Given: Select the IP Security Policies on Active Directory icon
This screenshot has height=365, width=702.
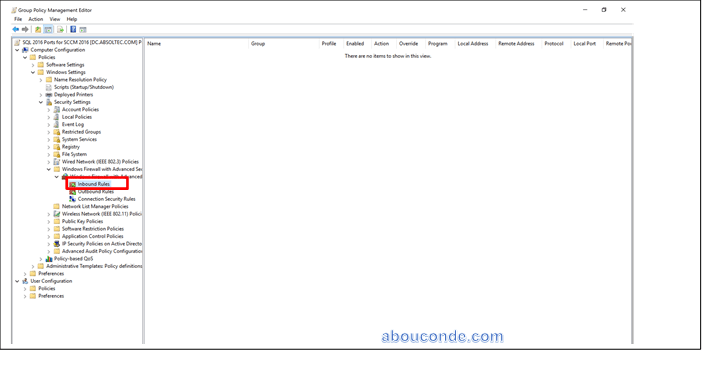Looking at the screenshot, I should point(57,244).
